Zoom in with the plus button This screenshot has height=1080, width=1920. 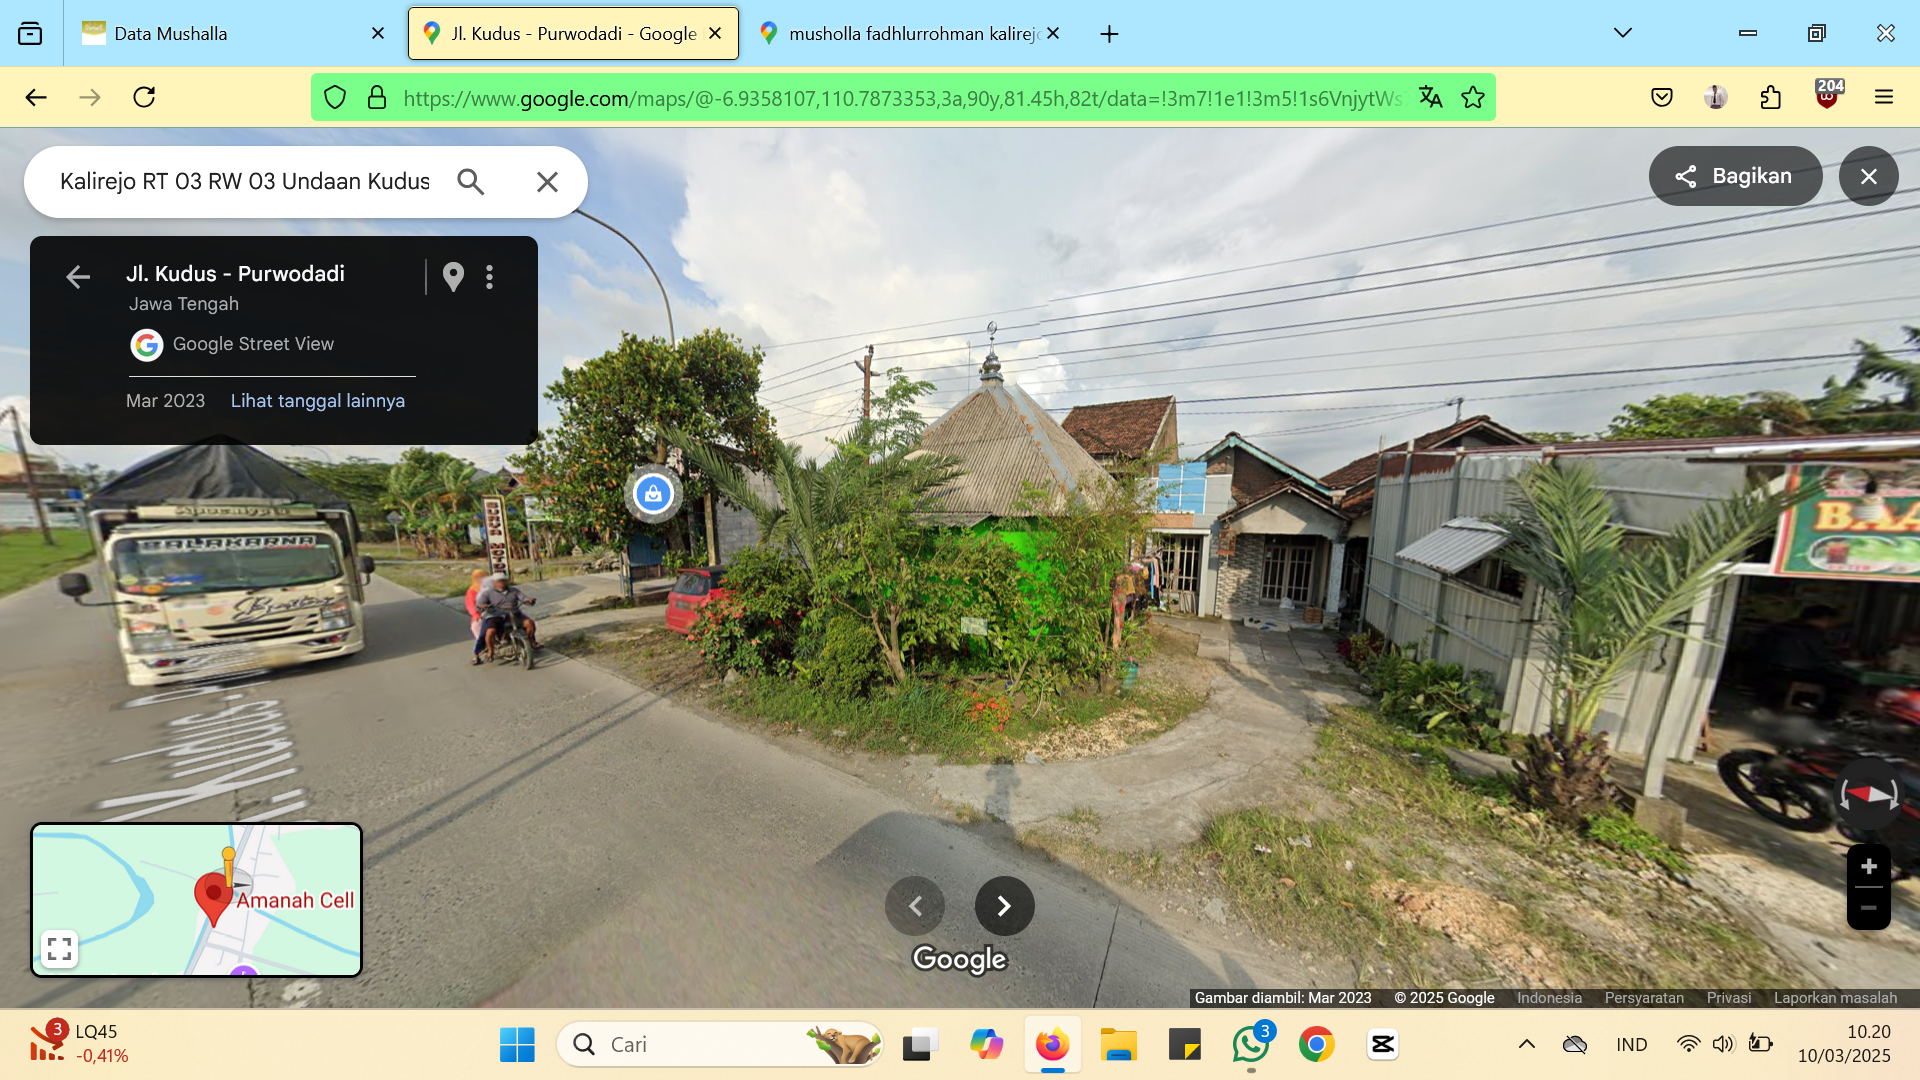(x=1868, y=867)
